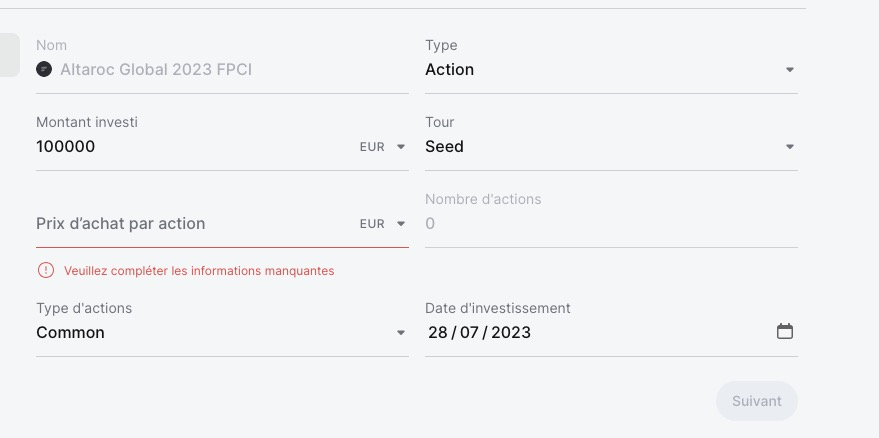Click the Type dropdown arrow
Image resolution: width=879 pixels, height=438 pixels.
790,70
